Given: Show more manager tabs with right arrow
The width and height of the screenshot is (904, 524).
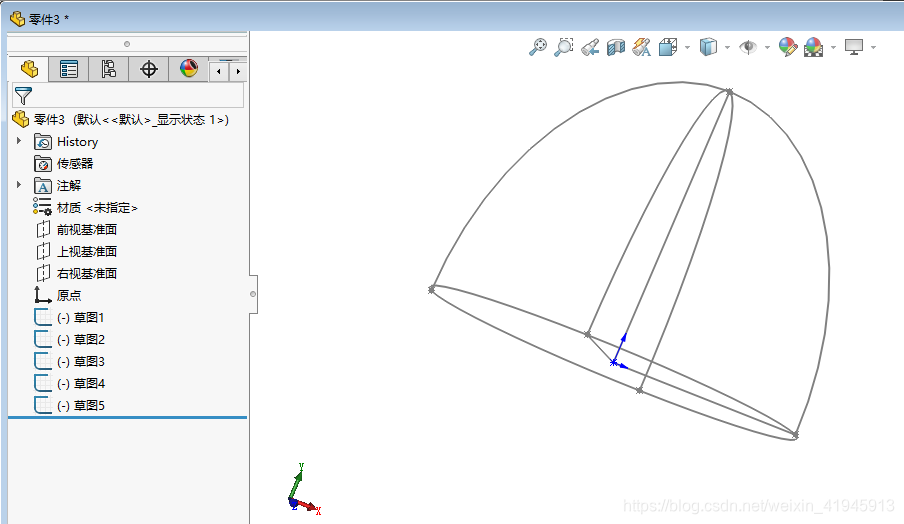Looking at the screenshot, I should tap(238, 71).
